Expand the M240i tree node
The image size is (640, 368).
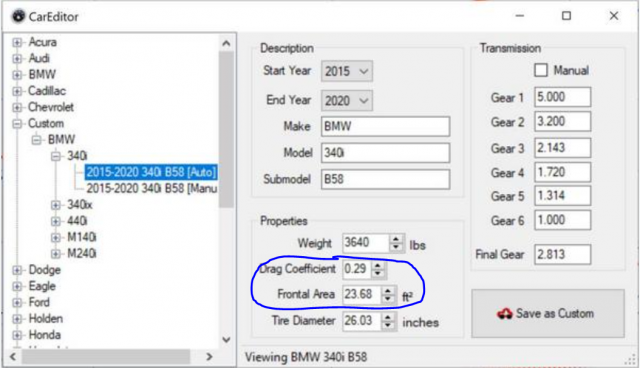click(56, 254)
